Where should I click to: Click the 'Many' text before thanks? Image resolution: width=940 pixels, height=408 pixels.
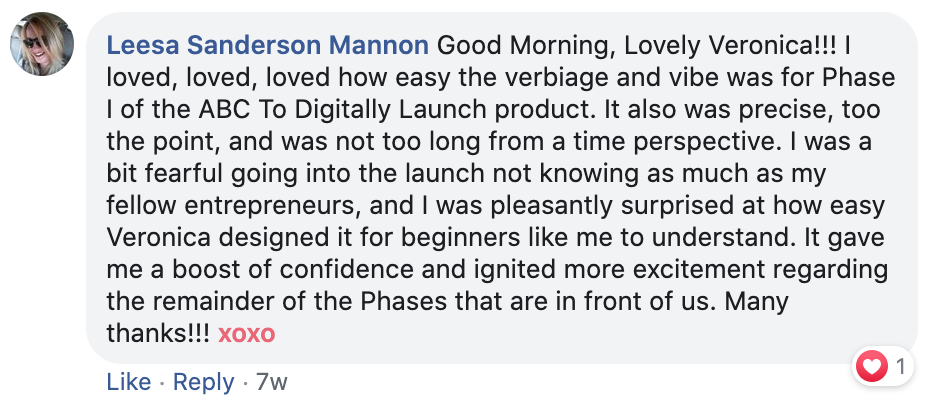(756, 301)
